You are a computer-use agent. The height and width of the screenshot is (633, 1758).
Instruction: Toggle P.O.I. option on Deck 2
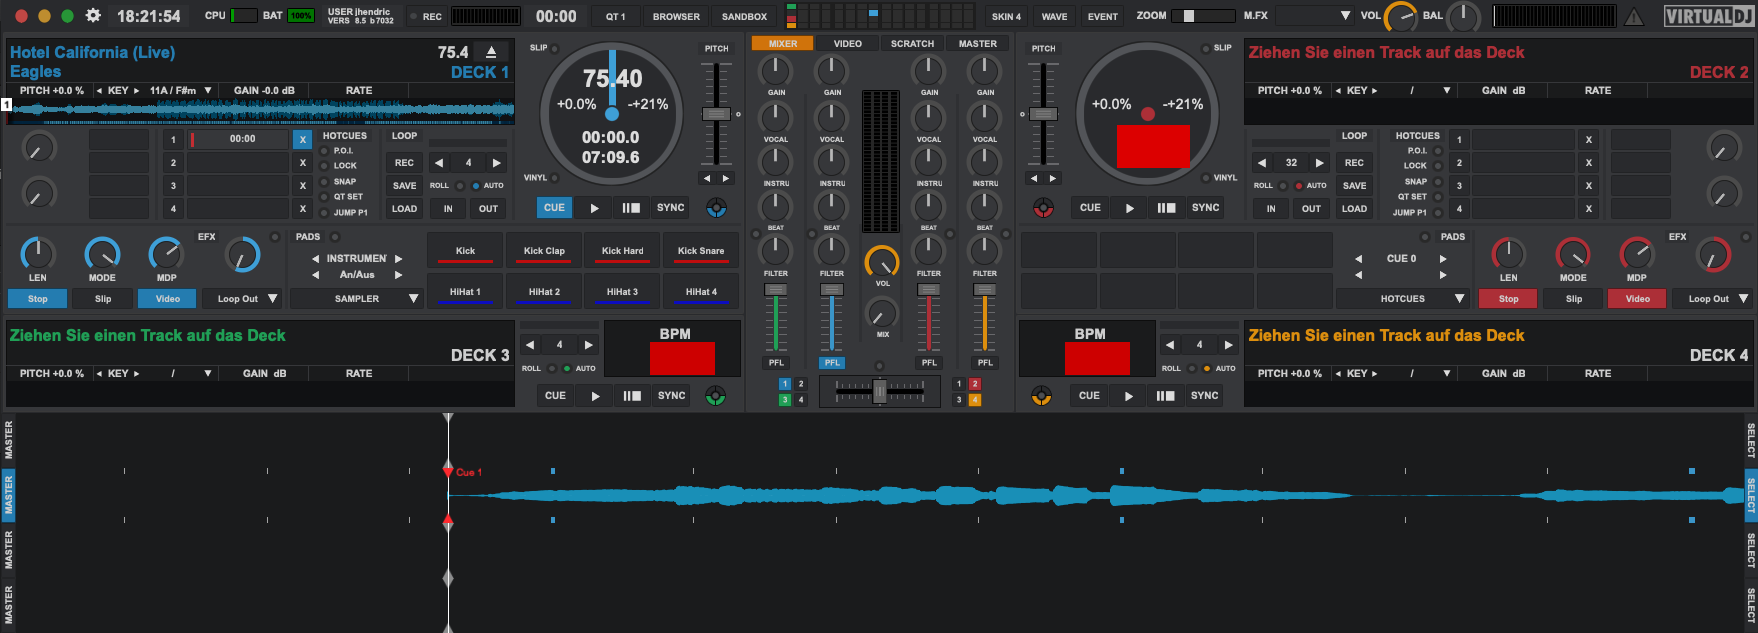point(1438,151)
